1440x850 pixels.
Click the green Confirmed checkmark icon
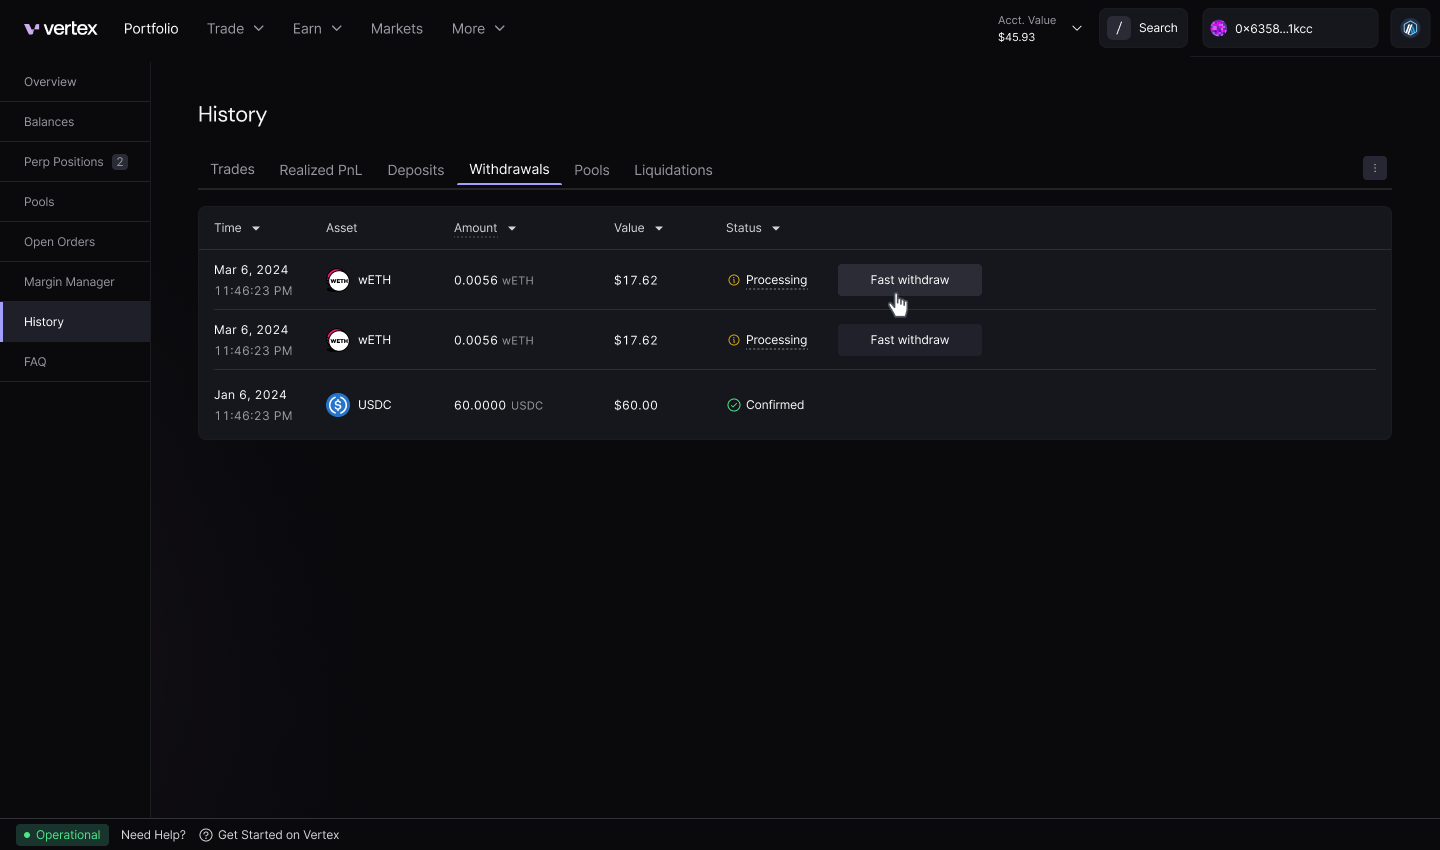(x=734, y=405)
